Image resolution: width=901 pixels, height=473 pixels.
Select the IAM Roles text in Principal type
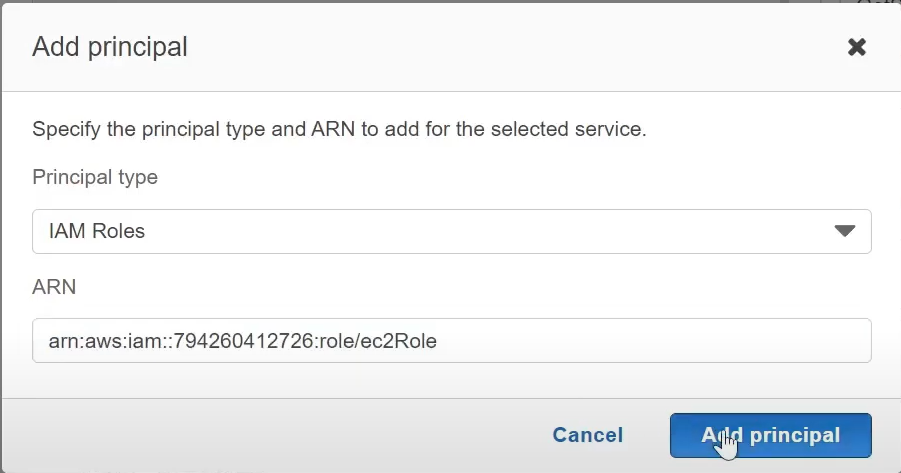(x=97, y=231)
